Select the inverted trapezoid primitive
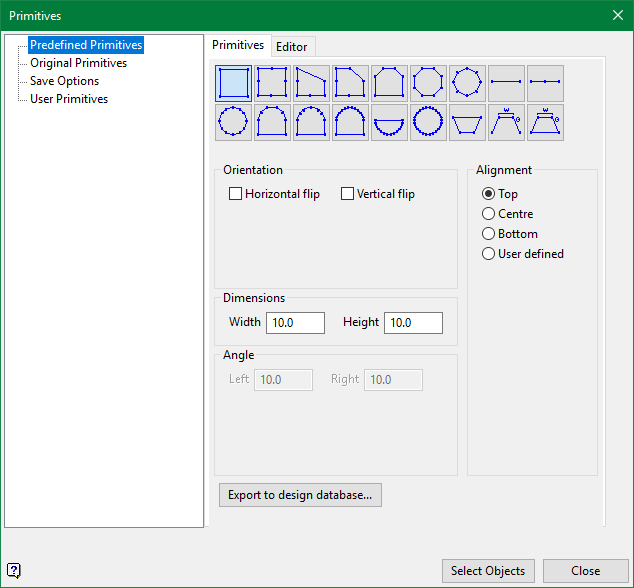The width and height of the screenshot is (634, 588). [x=467, y=122]
